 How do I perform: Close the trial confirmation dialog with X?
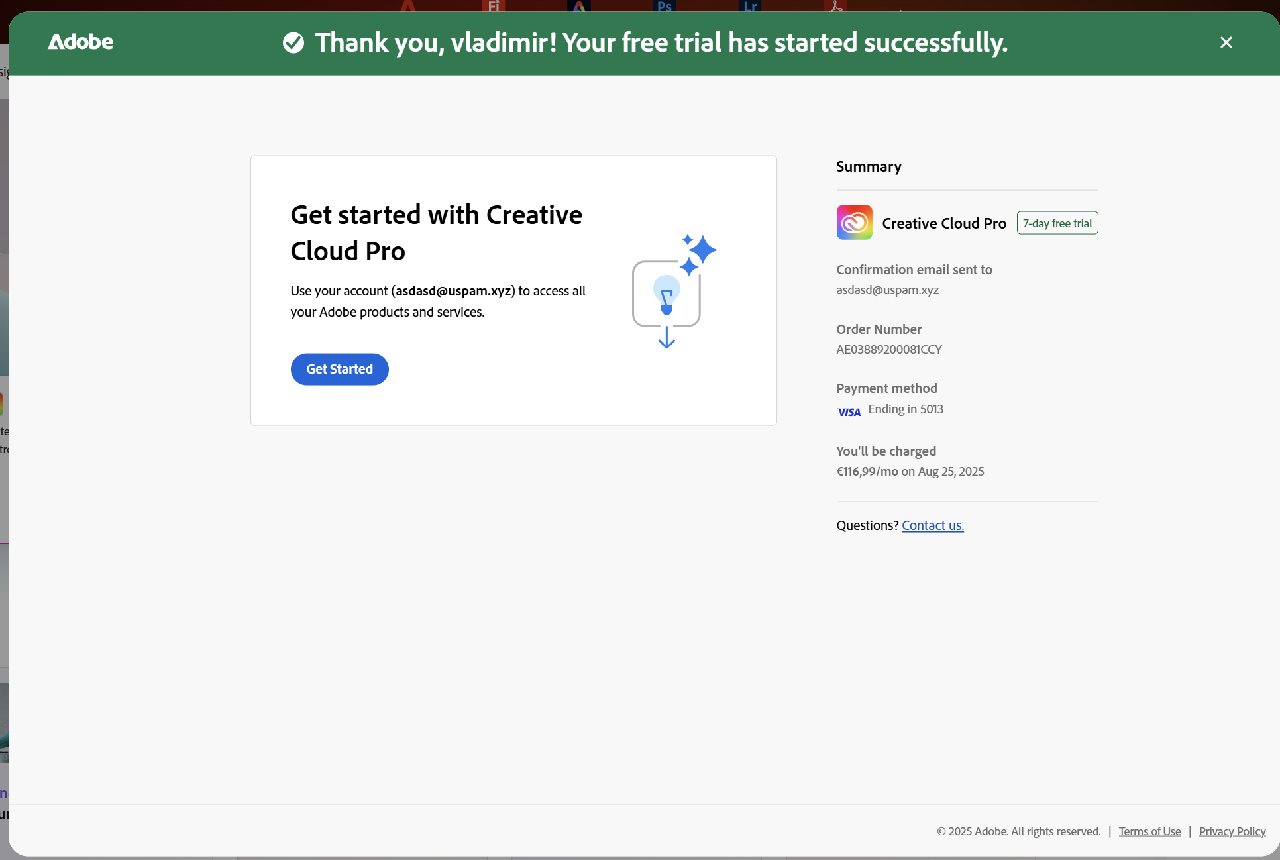point(1226,42)
